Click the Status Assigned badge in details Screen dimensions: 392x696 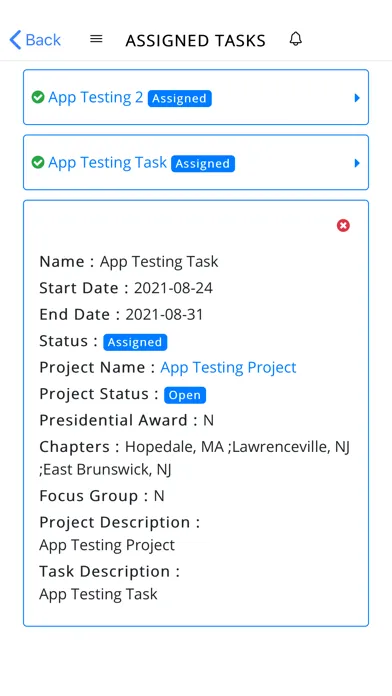(x=135, y=342)
